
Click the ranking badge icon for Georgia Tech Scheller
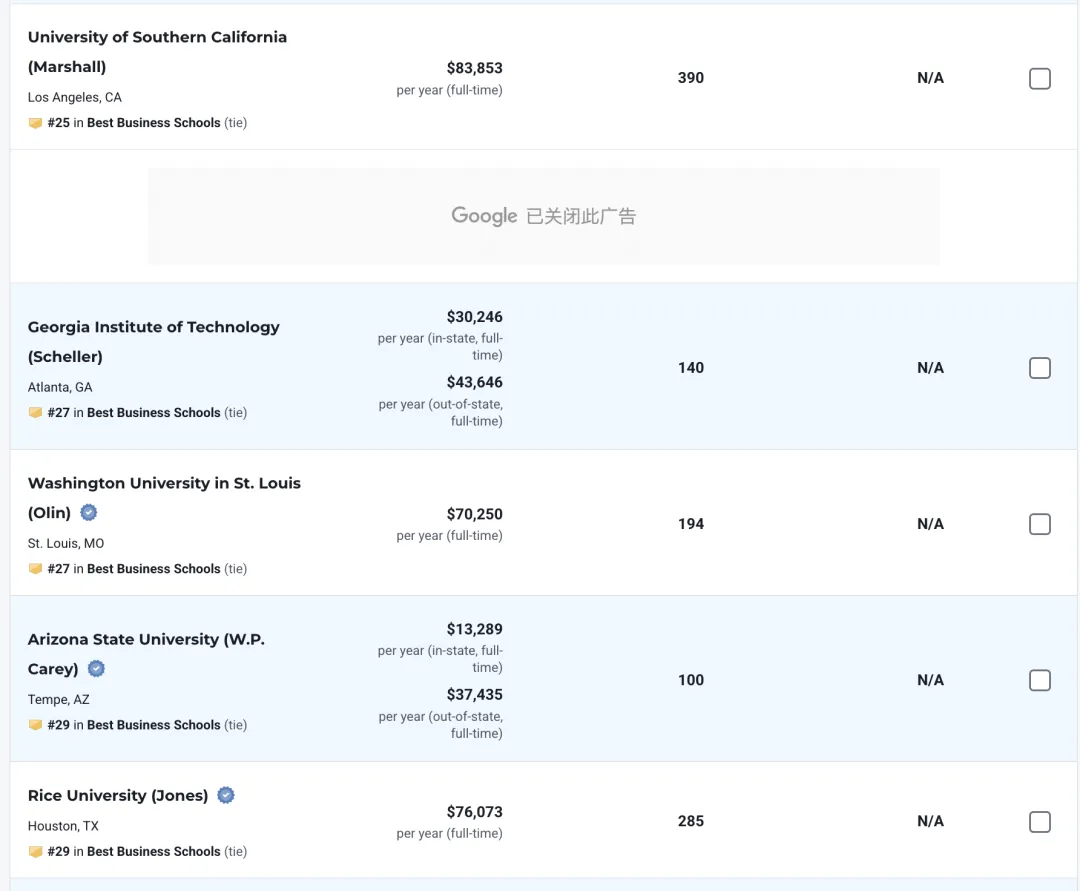[36, 413]
